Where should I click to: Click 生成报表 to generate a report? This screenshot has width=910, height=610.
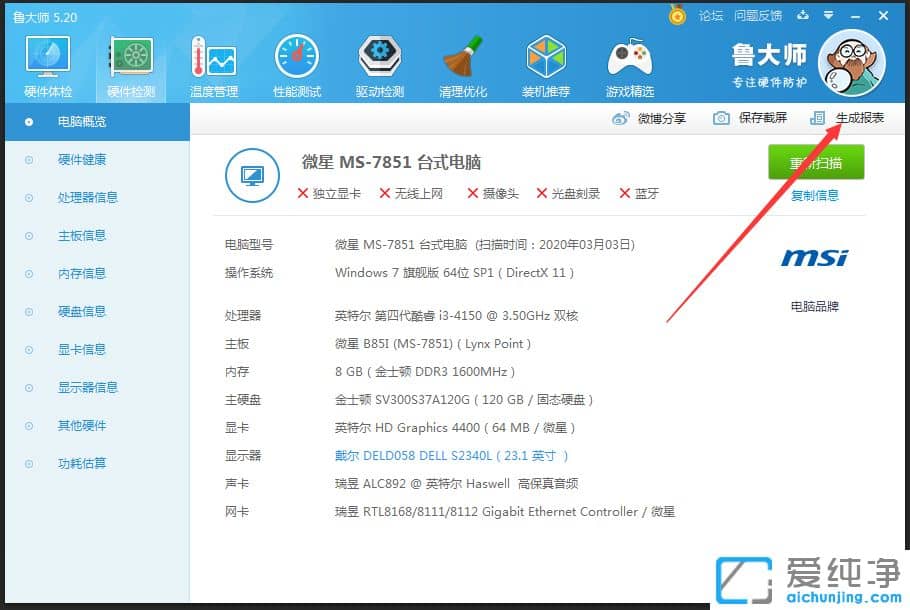tap(860, 117)
